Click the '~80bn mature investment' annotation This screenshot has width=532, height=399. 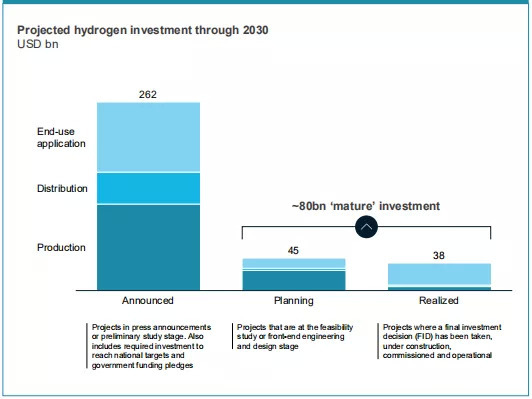[366, 206]
